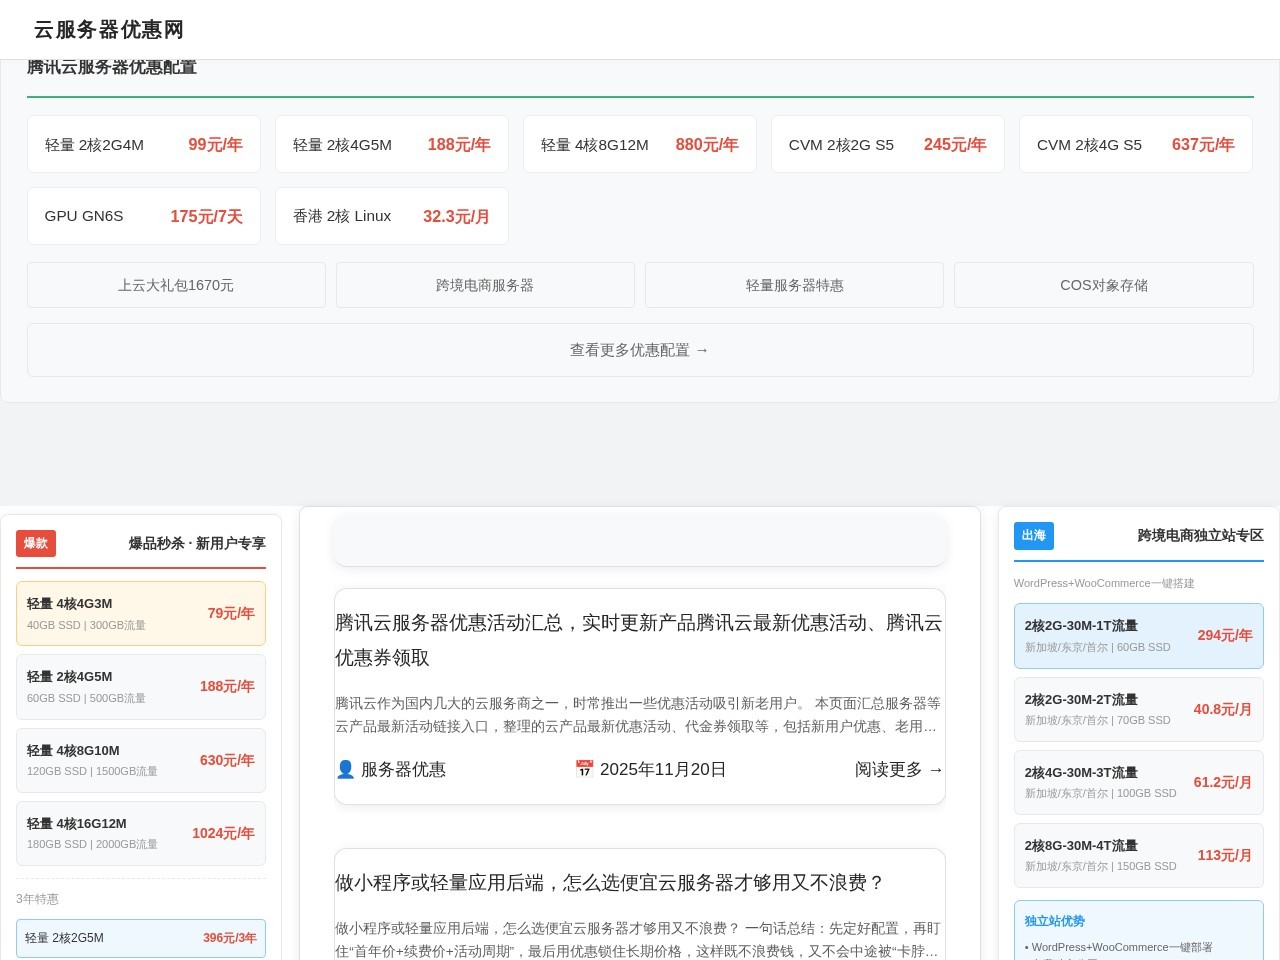
Task: Click the 独立站优势 heading
Action: [x=1054, y=921]
